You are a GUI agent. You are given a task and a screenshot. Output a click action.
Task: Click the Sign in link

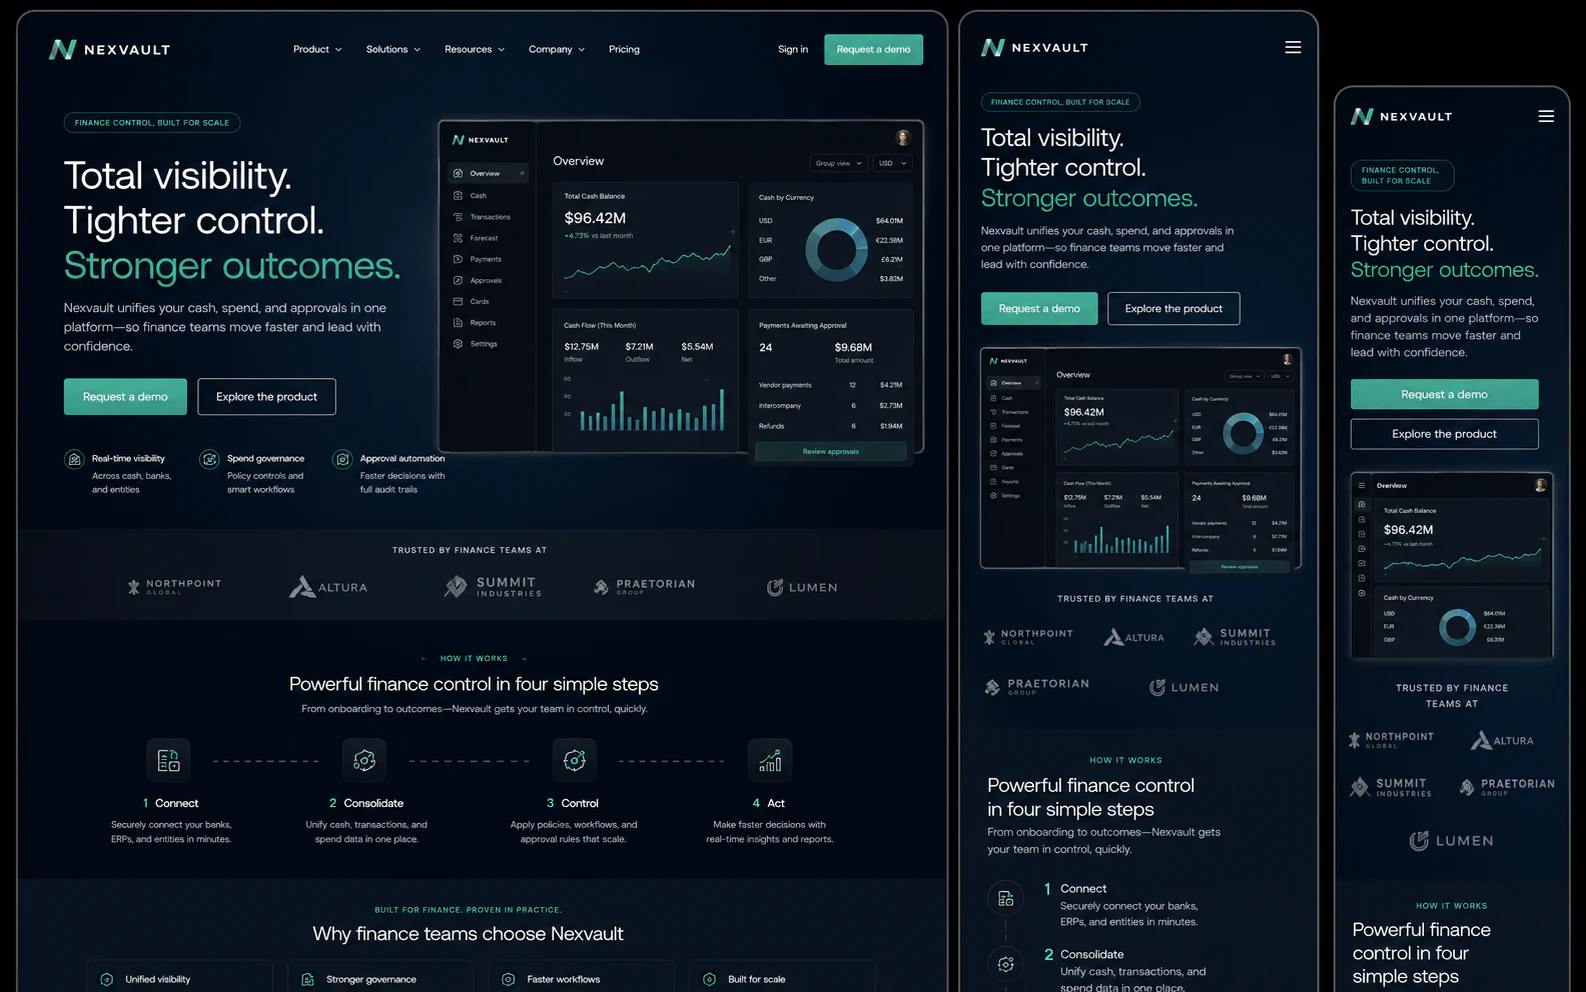793,49
